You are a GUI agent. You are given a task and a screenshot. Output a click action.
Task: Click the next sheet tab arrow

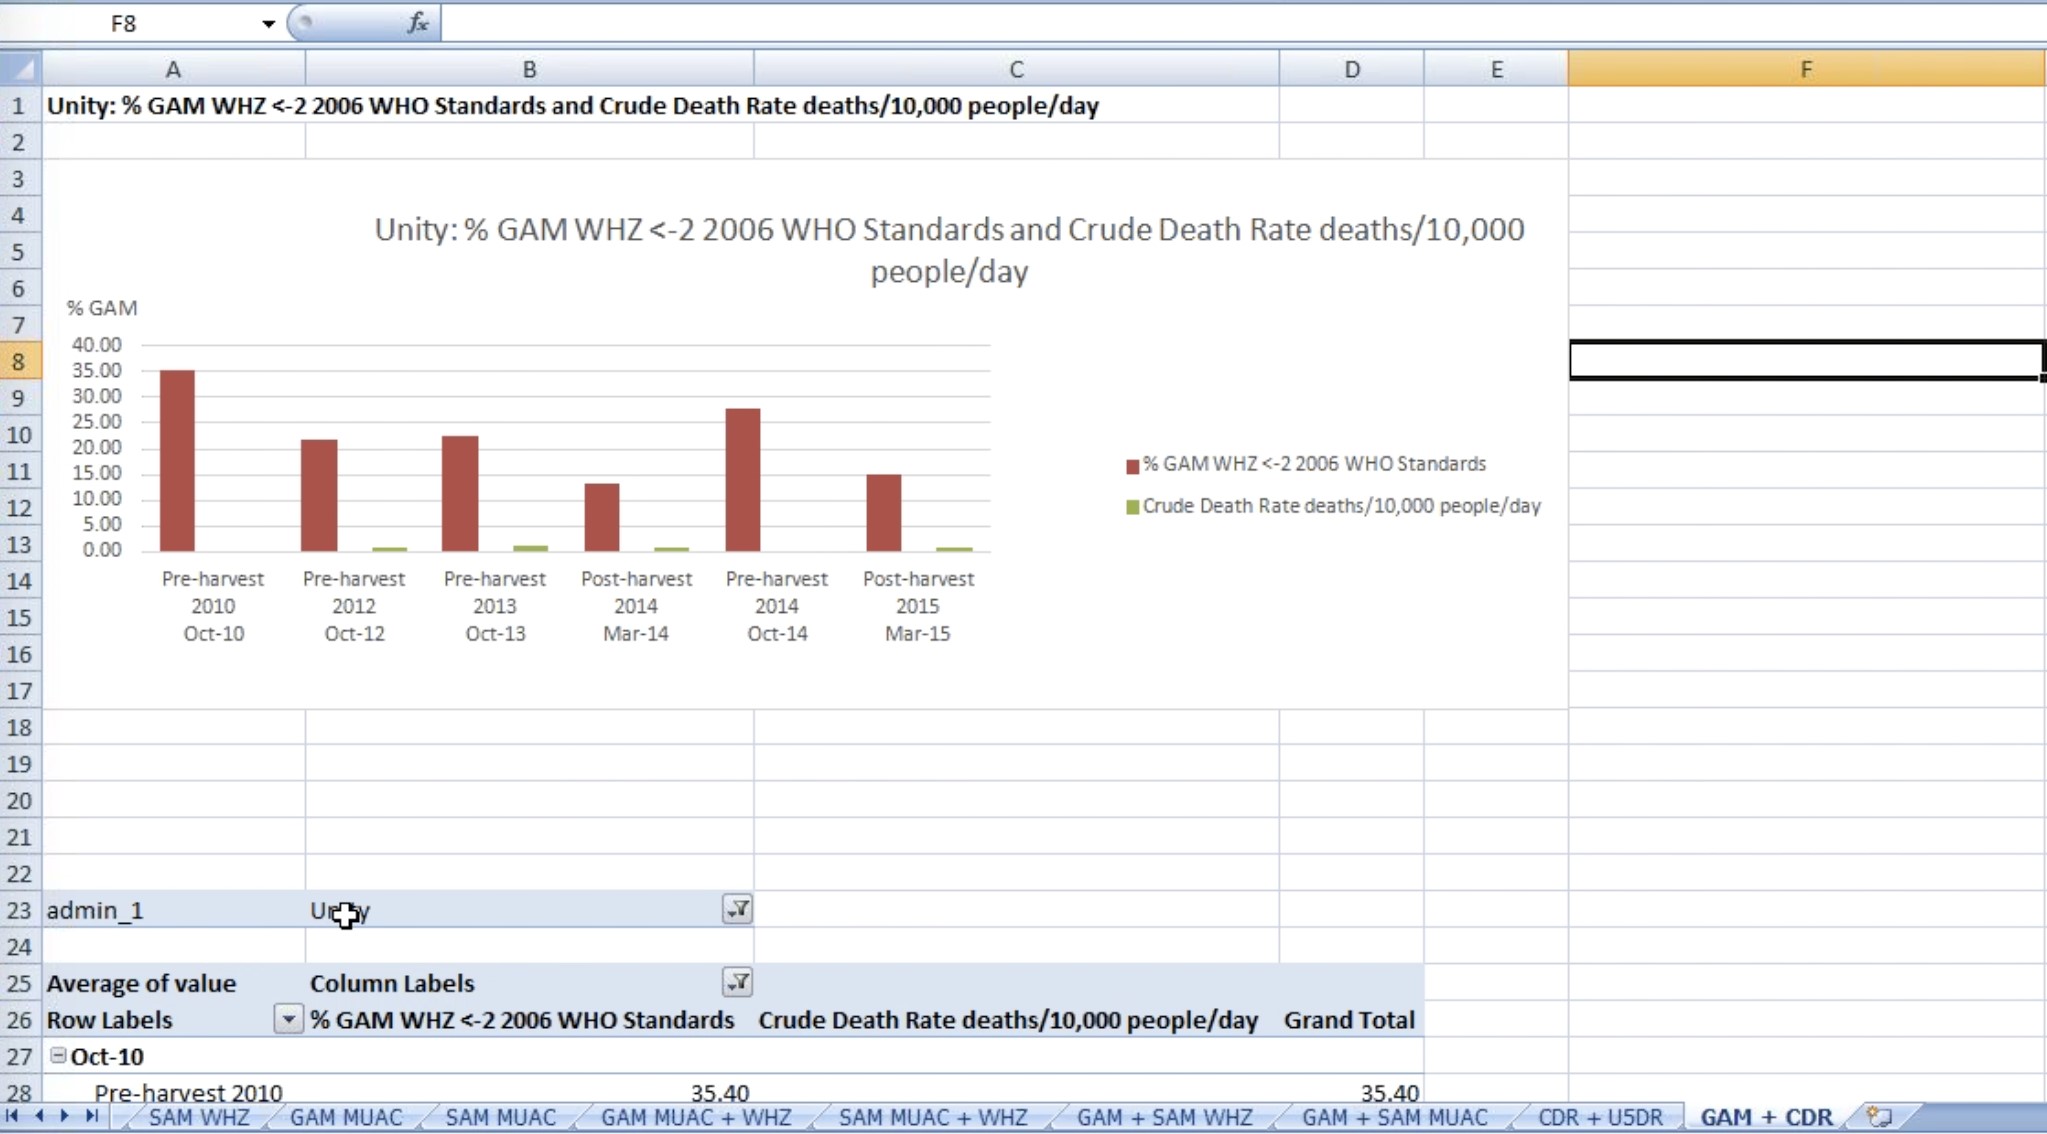coord(65,1116)
